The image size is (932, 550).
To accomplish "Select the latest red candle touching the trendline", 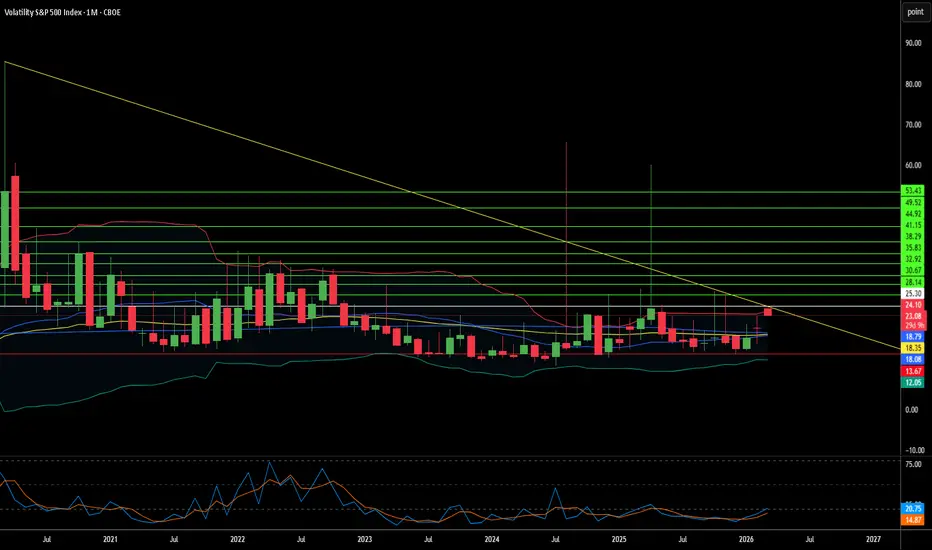I will tap(767, 312).
